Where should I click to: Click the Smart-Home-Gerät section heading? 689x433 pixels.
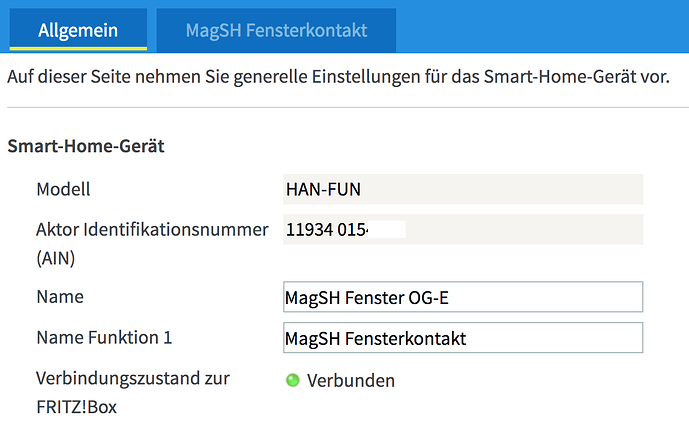(85, 146)
